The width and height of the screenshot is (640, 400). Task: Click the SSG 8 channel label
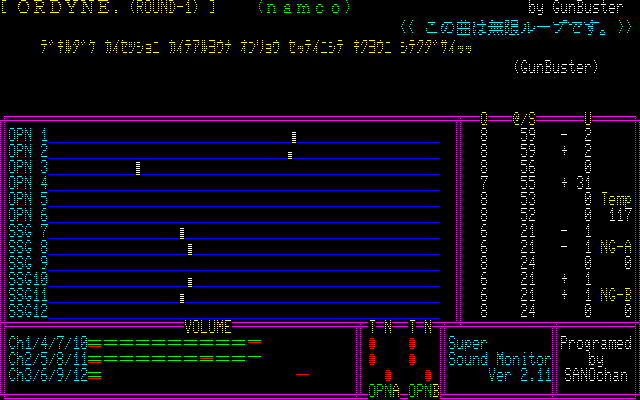point(28,247)
